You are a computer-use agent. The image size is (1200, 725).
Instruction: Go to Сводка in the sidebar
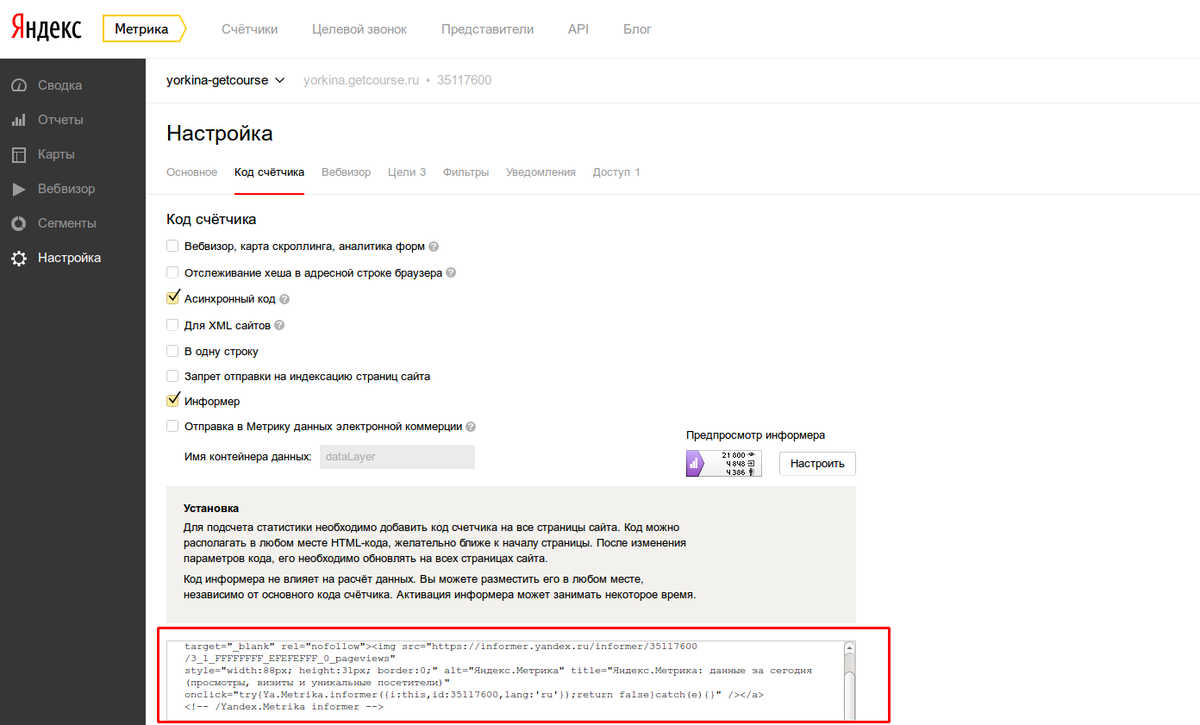point(60,86)
